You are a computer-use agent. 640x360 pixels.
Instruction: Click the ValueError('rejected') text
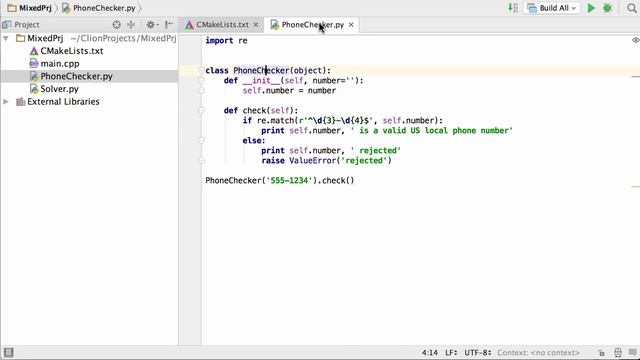[340, 160]
